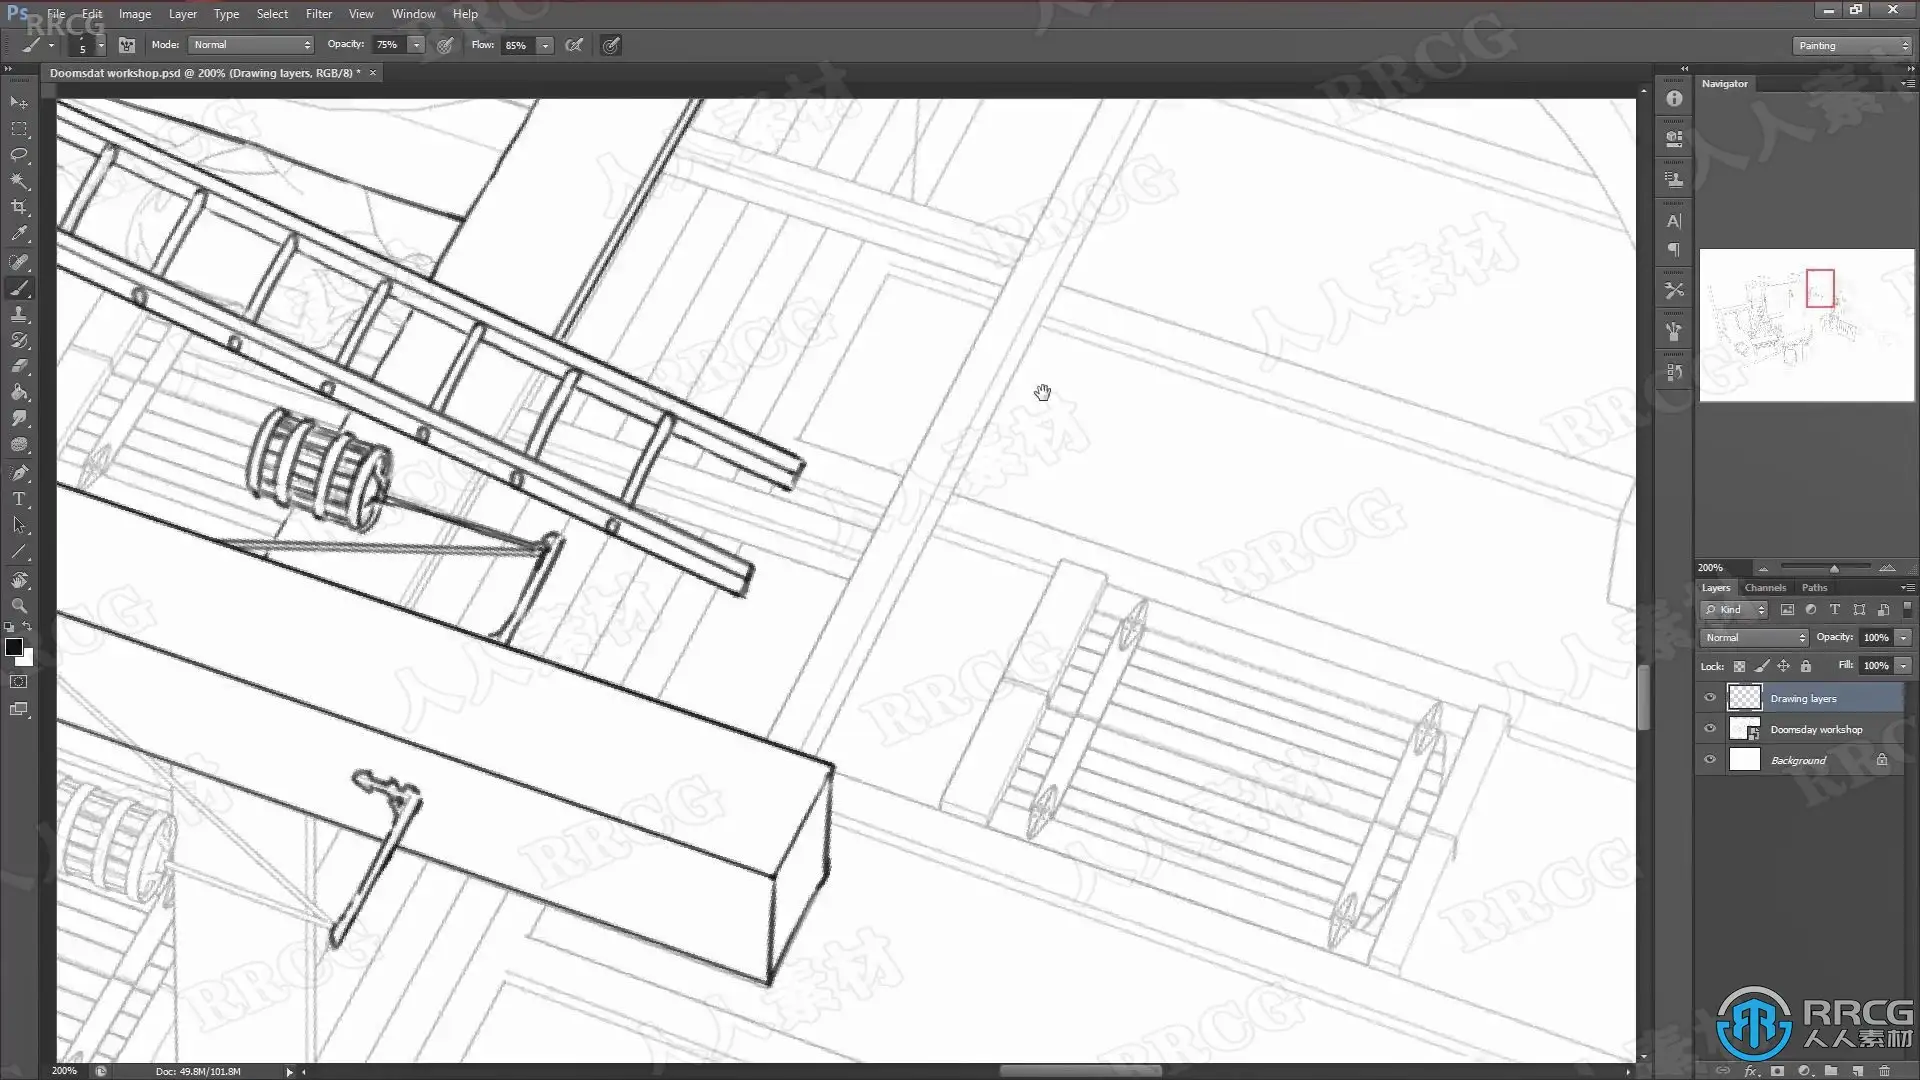
Task: Switch to the Channels tab
Action: tap(1765, 588)
